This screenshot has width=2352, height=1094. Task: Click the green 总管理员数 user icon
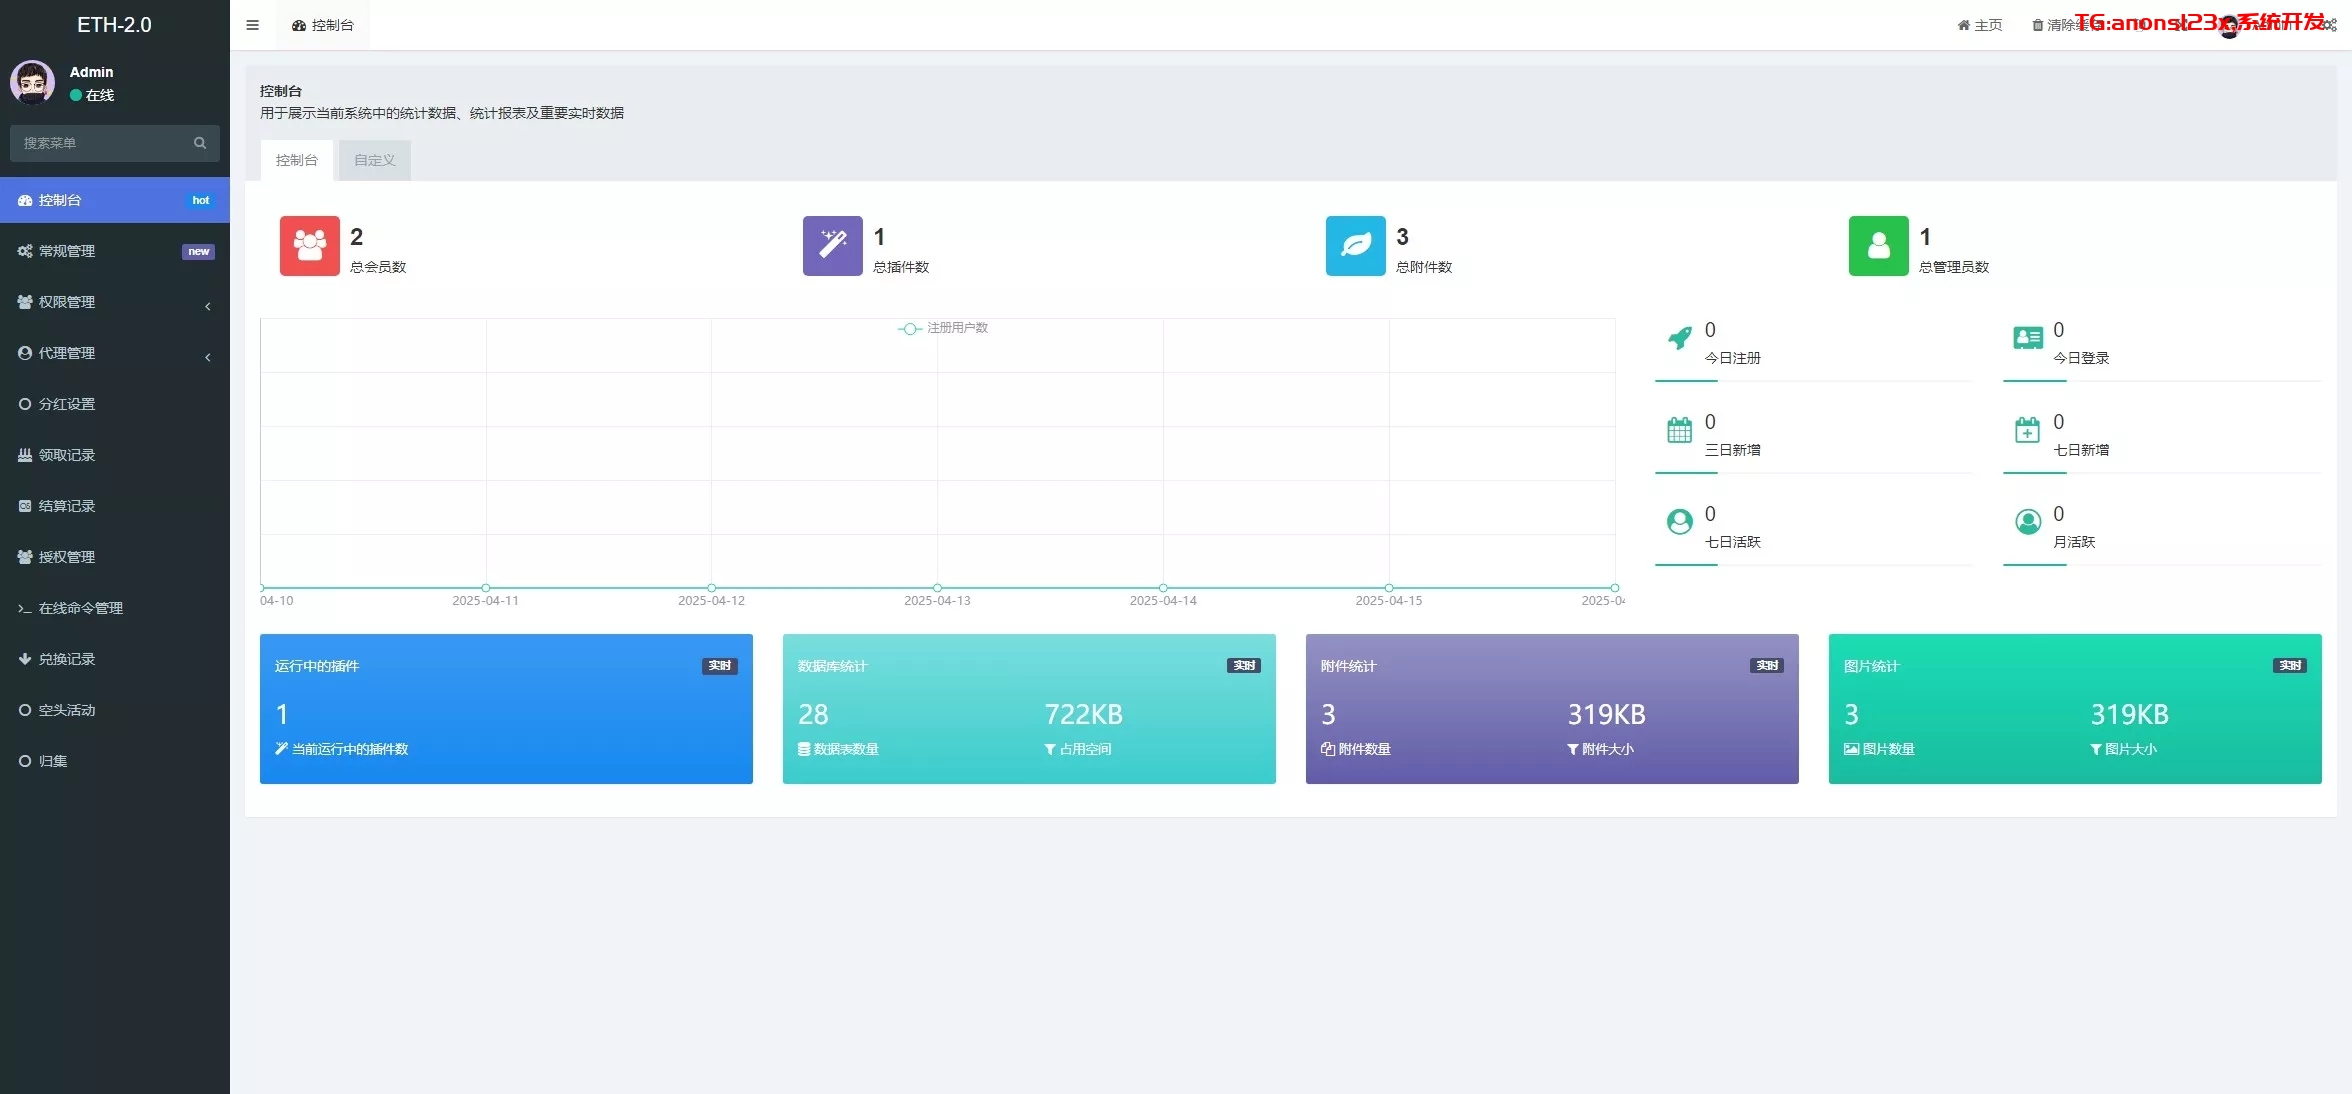tap(1878, 246)
